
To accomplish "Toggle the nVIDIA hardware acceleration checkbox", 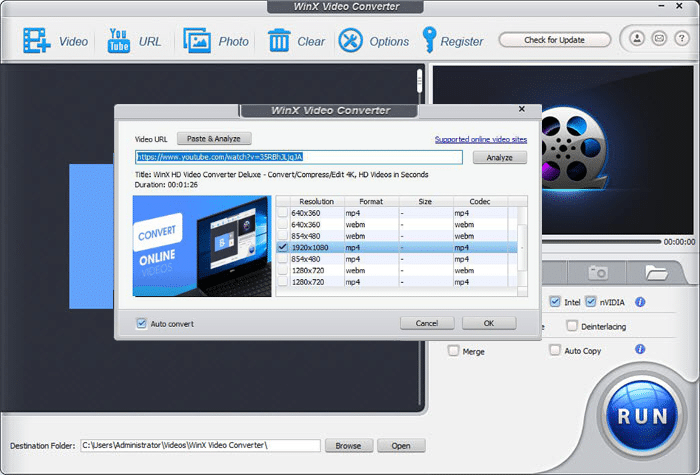I will coord(591,302).
